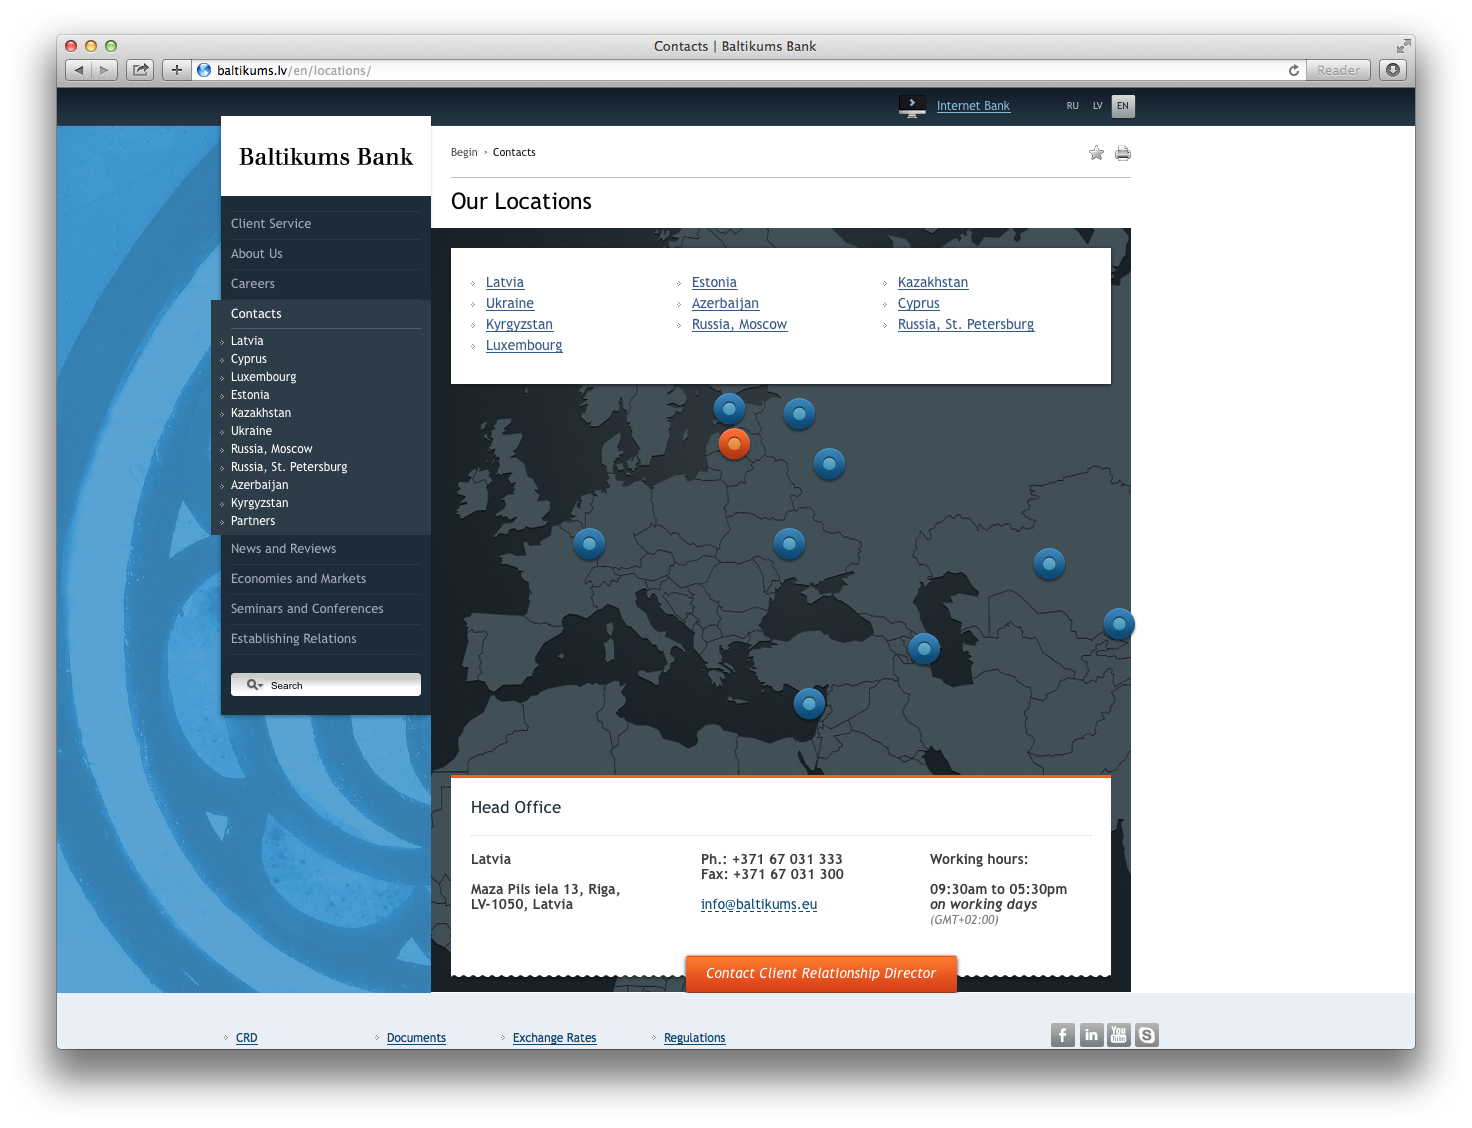Click the Russia, St. Petersburg location link
1472x1128 pixels.
[x=966, y=325]
